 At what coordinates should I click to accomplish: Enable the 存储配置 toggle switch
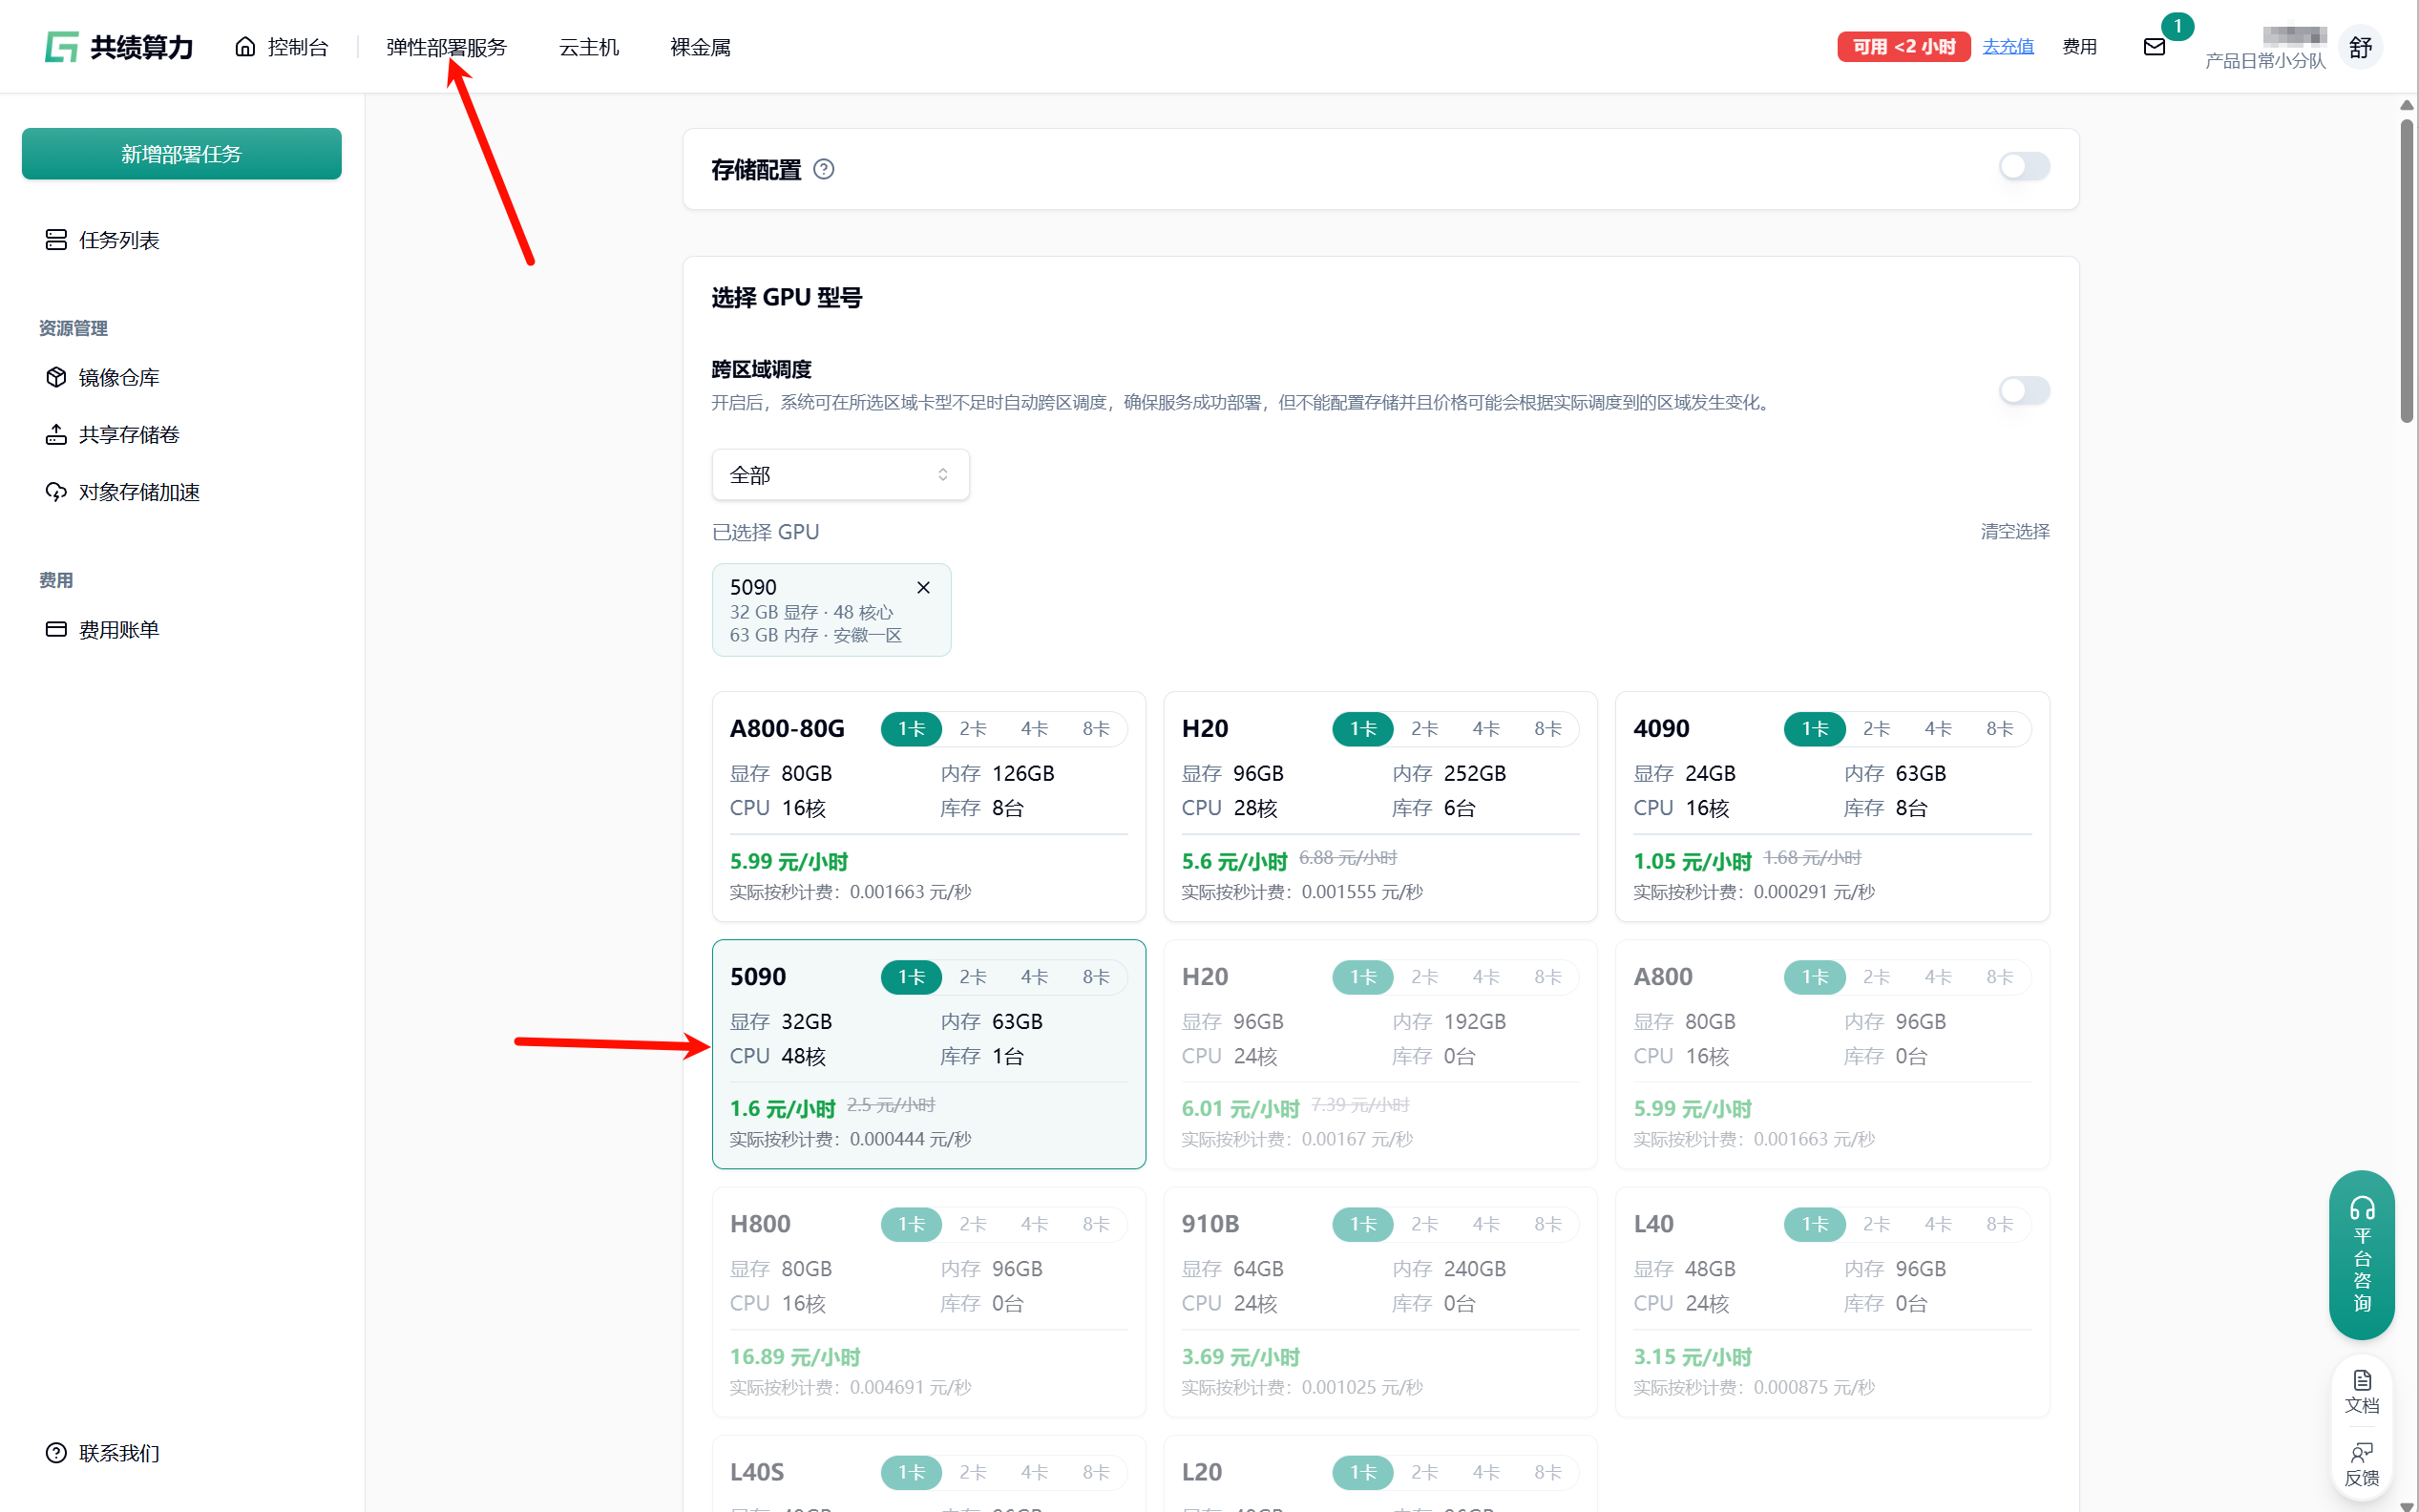coord(2023,167)
